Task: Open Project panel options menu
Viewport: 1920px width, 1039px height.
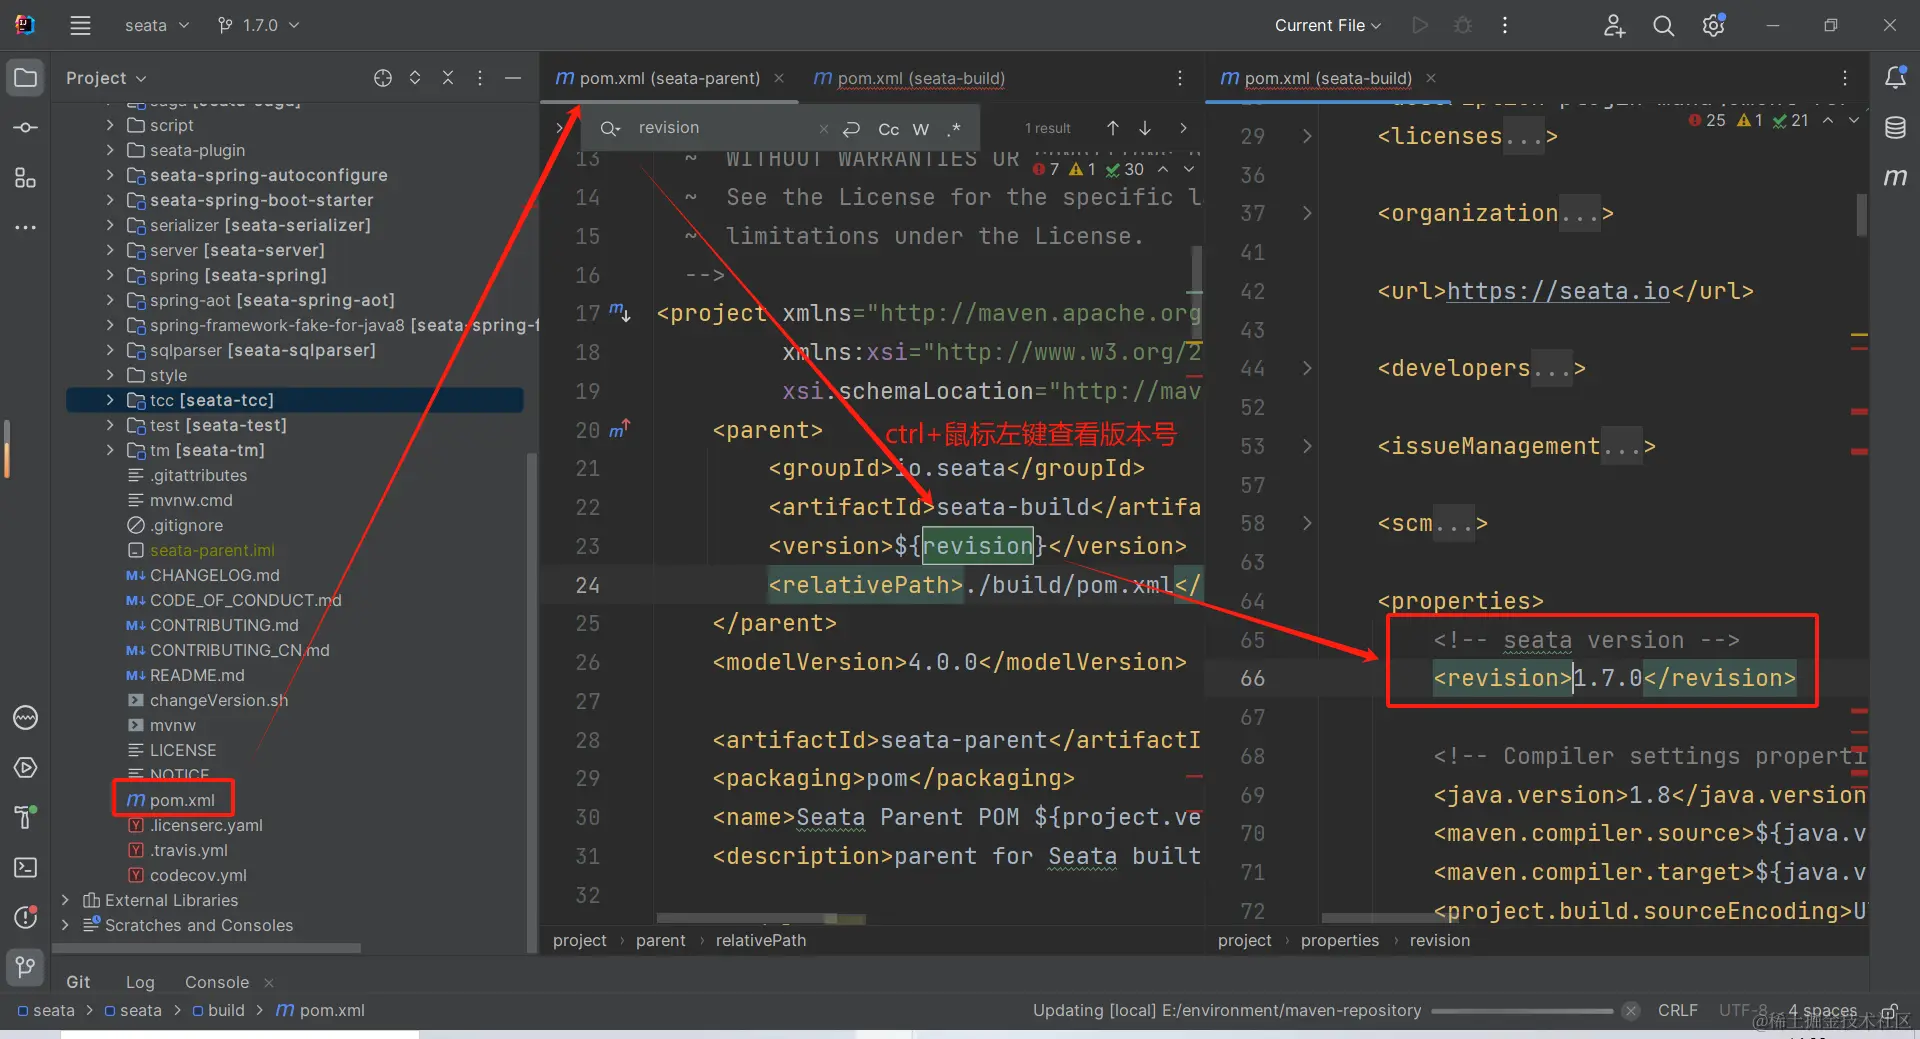Action: tap(480, 78)
